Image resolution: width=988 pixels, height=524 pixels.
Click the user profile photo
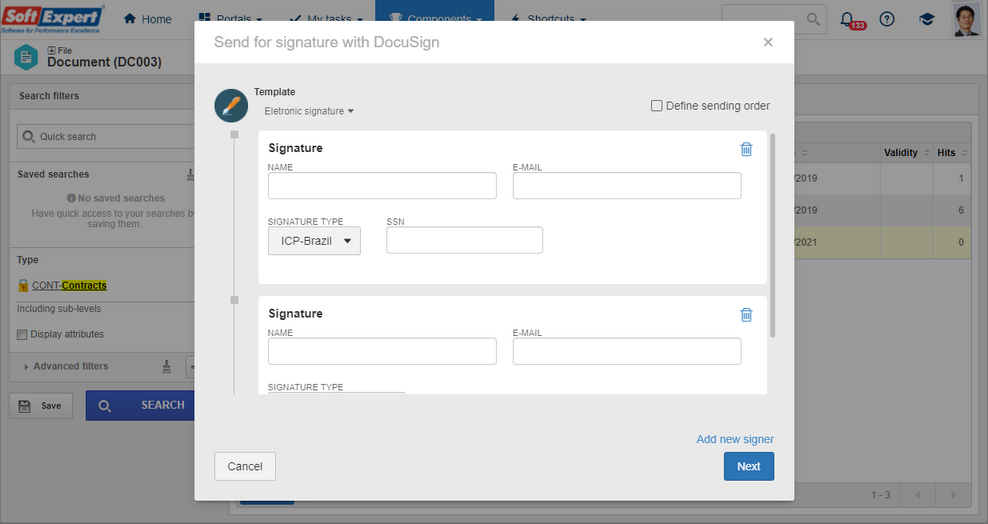(967, 20)
